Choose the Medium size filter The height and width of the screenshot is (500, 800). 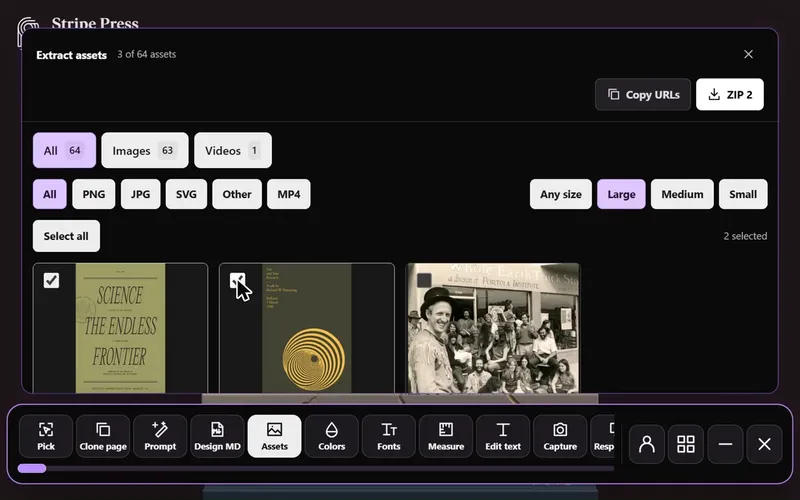(682, 194)
